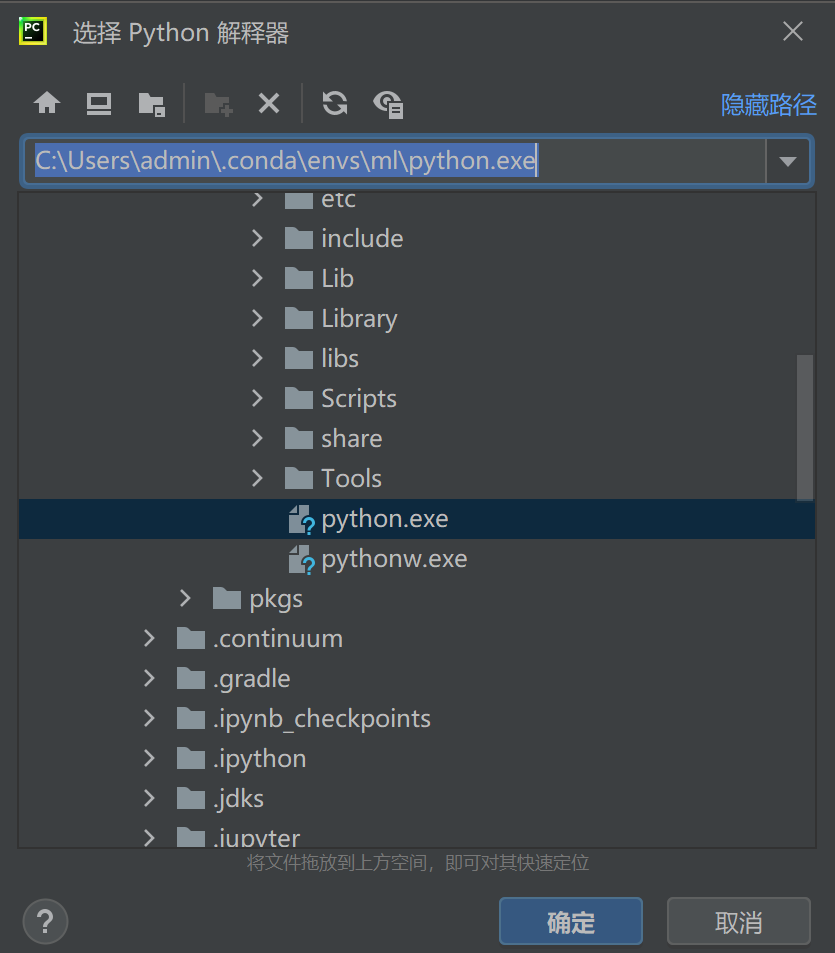Open the path history dropdown arrow
This screenshot has width=835, height=953.
[x=788, y=161]
